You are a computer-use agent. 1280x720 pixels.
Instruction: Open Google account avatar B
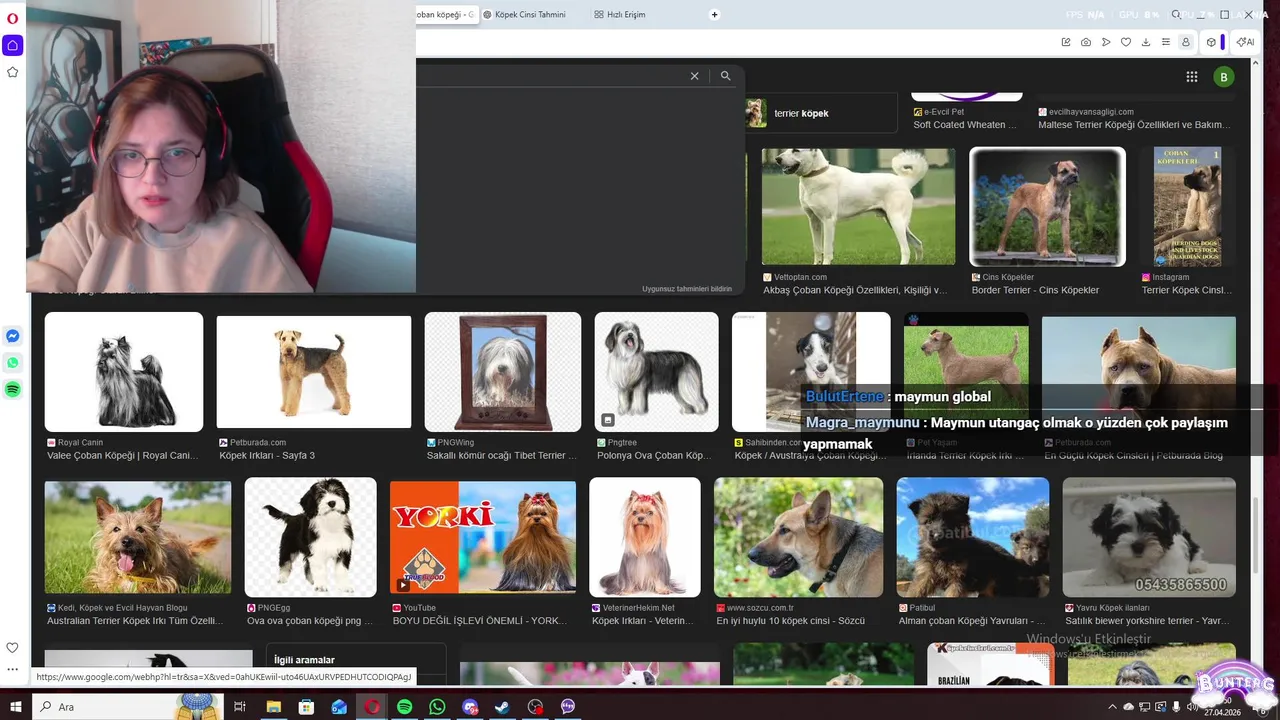tap(1223, 77)
